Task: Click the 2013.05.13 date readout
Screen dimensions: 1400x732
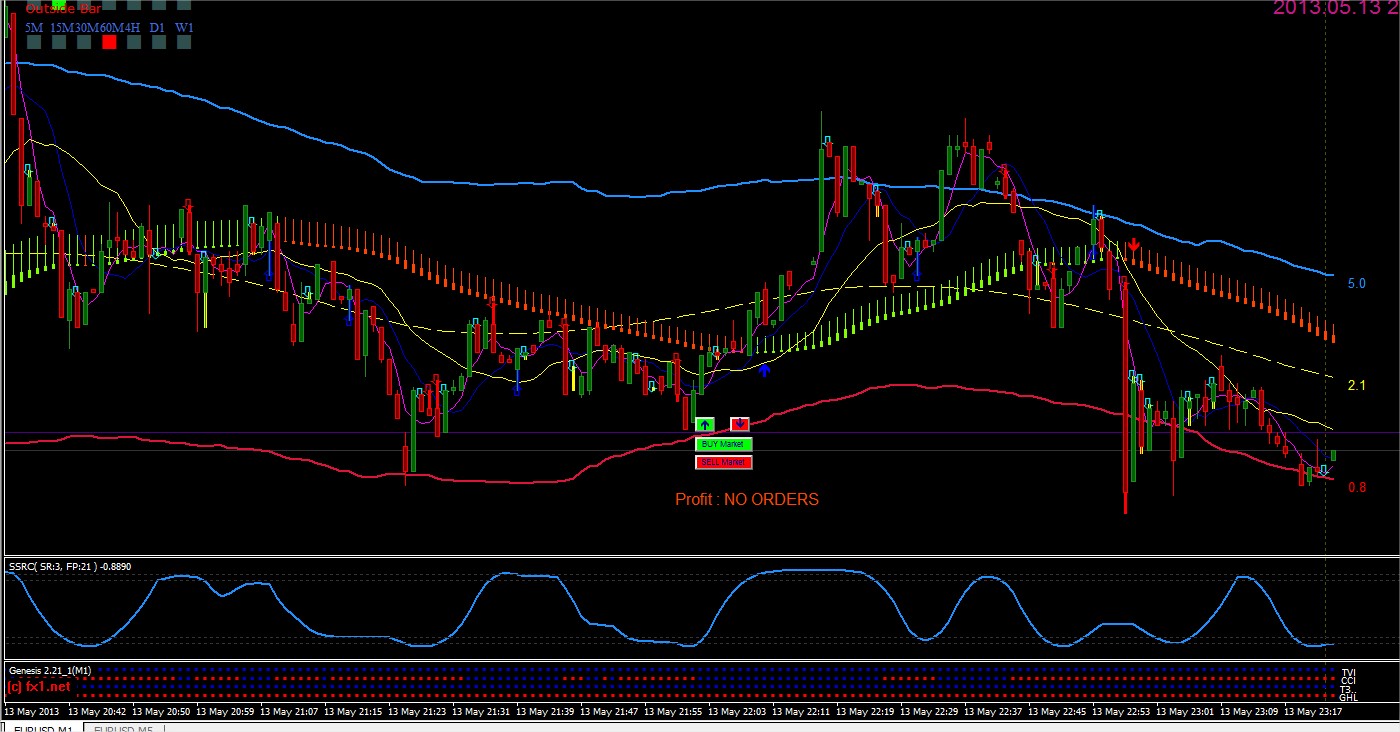Action: pos(1336,8)
